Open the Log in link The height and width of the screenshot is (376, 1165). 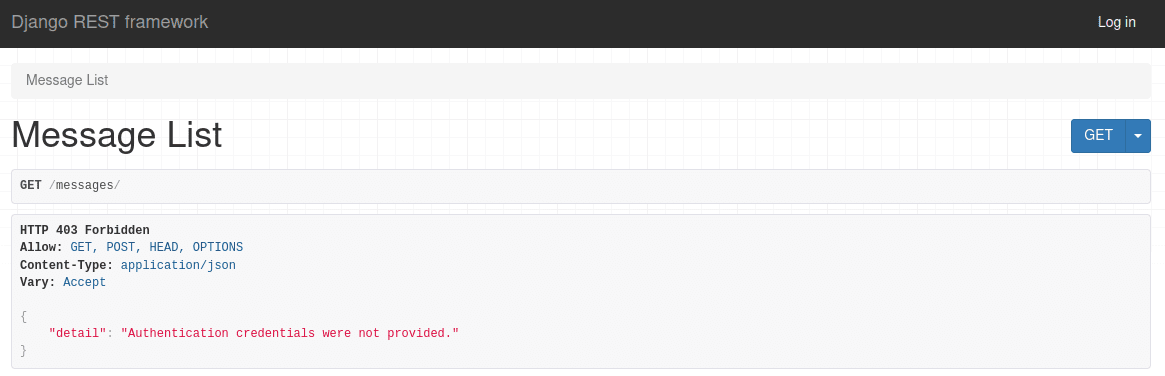[x=1117, y=22]
